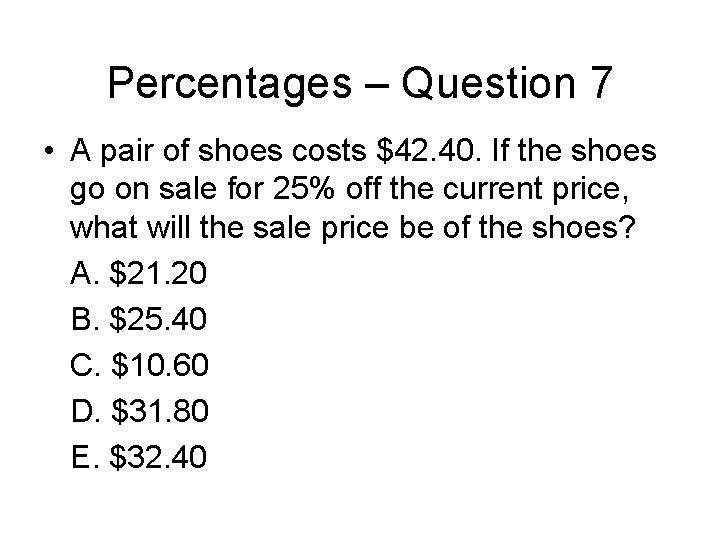Click the words "what will" starting the third line
Image resolution: width=720 pixels, height=540 pixels.
coord(129,227)
